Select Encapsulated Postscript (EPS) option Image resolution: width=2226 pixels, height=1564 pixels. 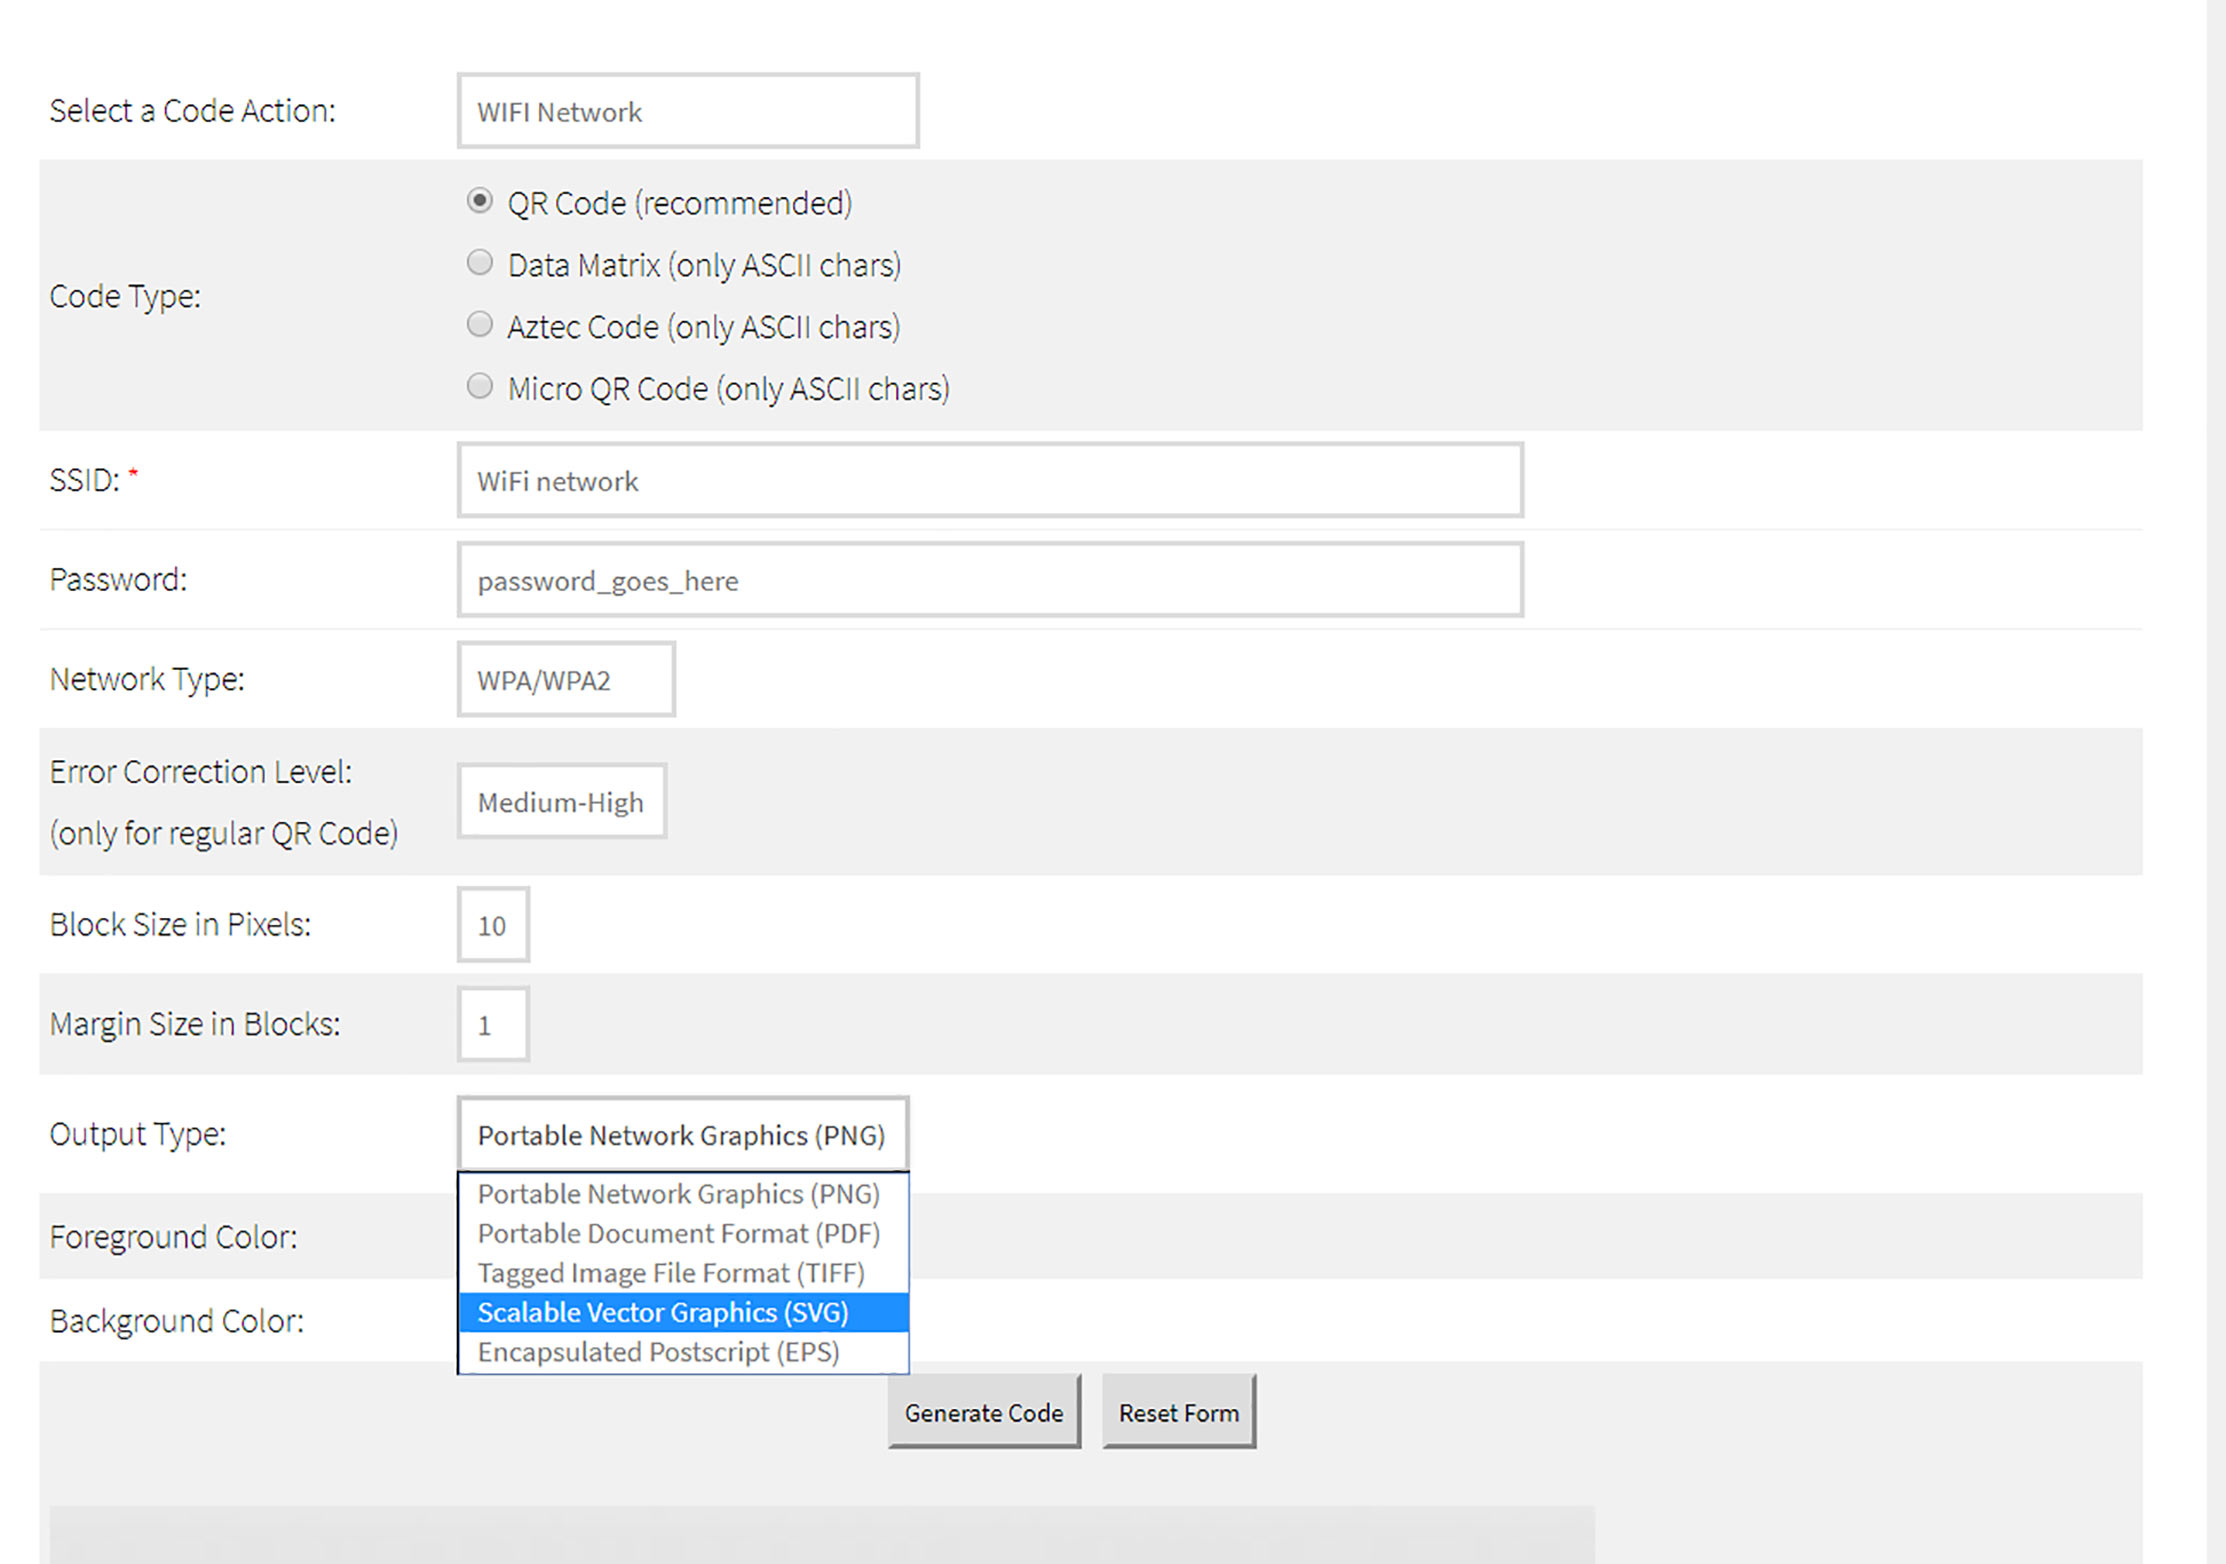point(658,1352)
